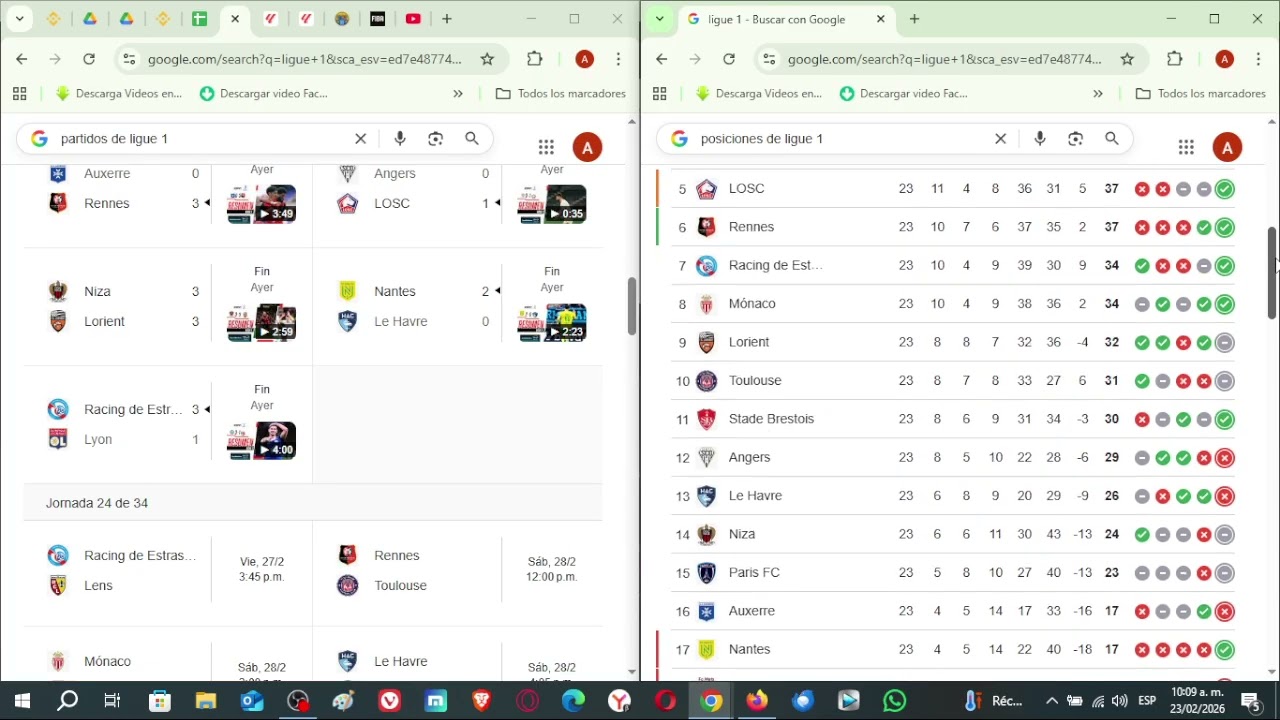Expand more bookmarks chevron in right window

pyautogui.click(x=1098, y=94)
